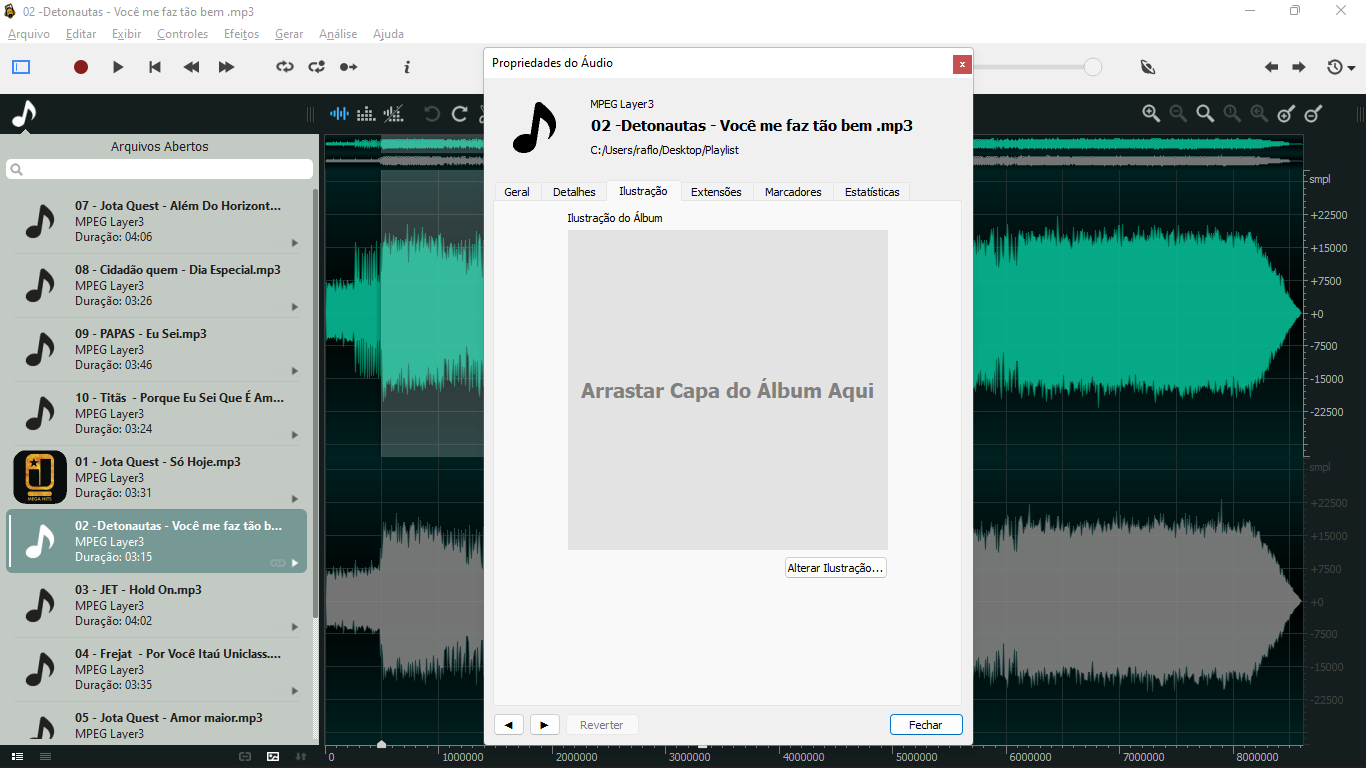Click the red Record button
This screenshot has width=1366, height=768.
pyautogui.click(x=81, y=67)
